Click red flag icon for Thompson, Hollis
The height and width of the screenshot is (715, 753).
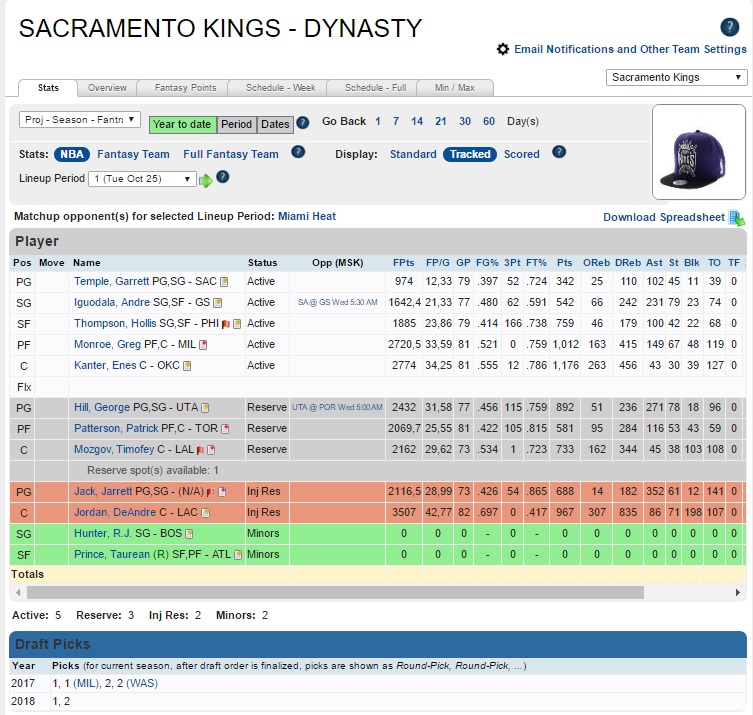[226, 324]
